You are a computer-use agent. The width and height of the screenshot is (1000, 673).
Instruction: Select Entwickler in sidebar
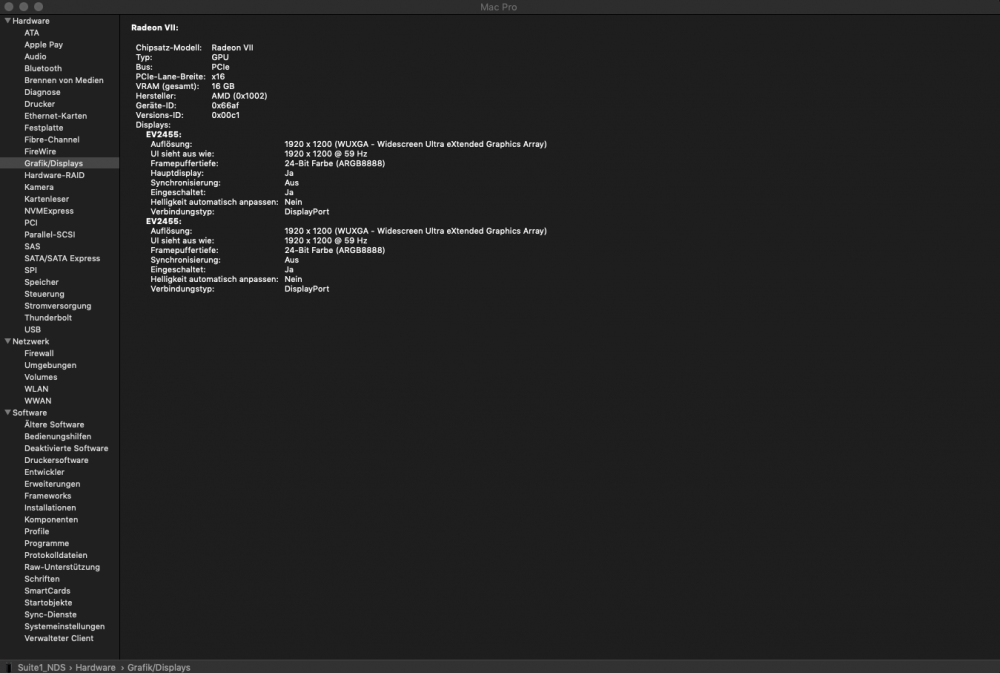[44, 472]
